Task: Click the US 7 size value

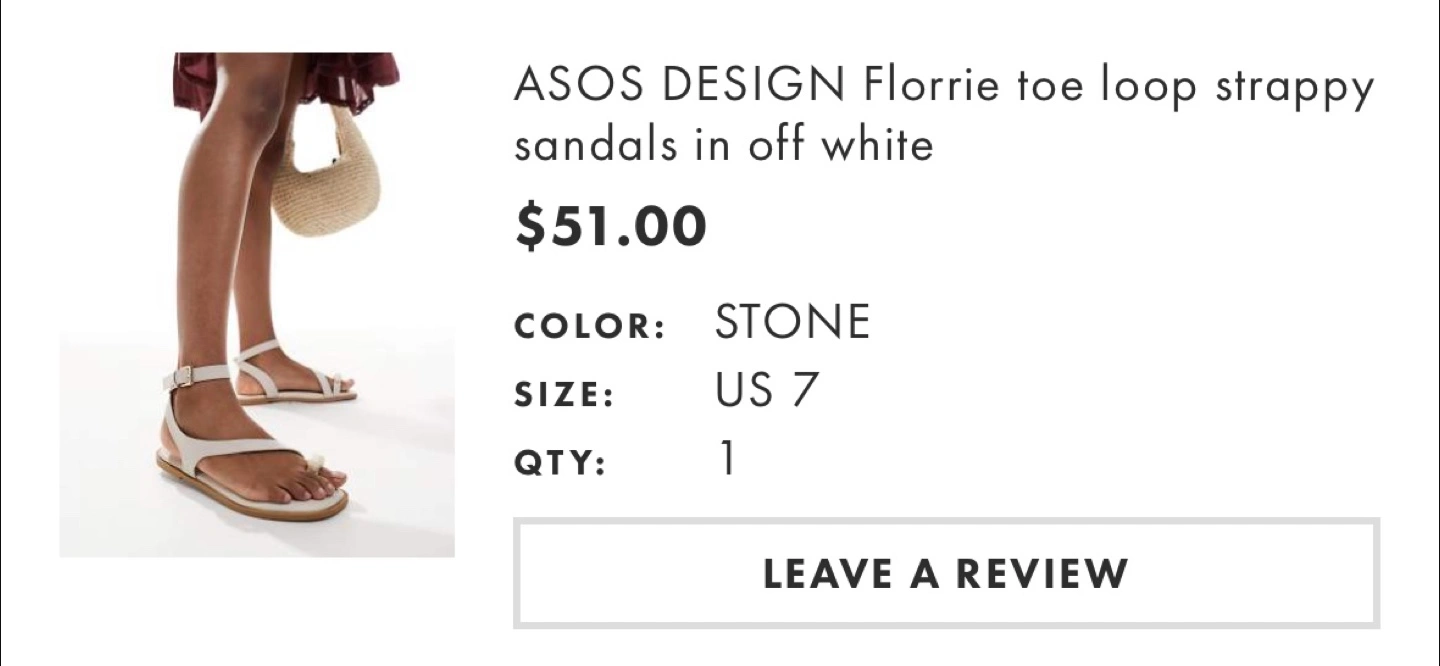Action: (767, 390)
